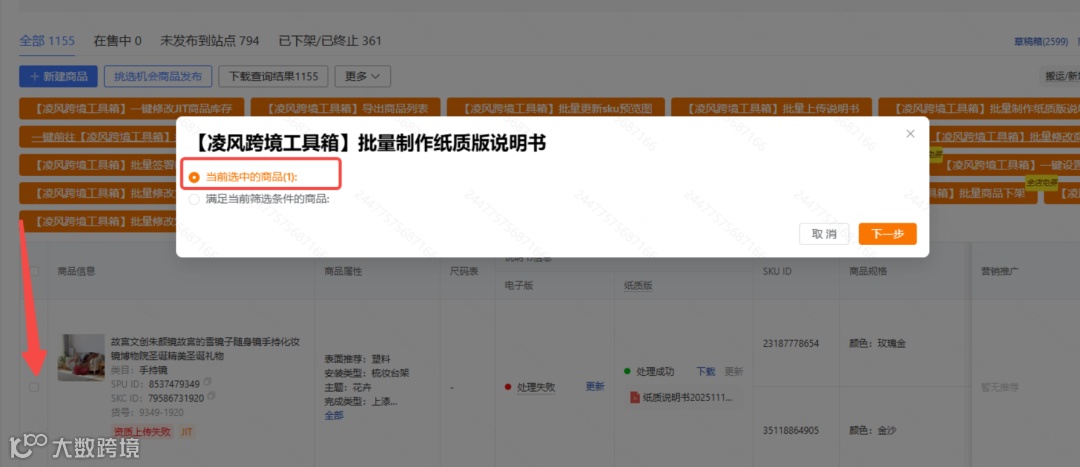This screenshot has height=467, width=1080.
Task: Click the product title 故宫文创朱颜镜
Action: [205, 349]
